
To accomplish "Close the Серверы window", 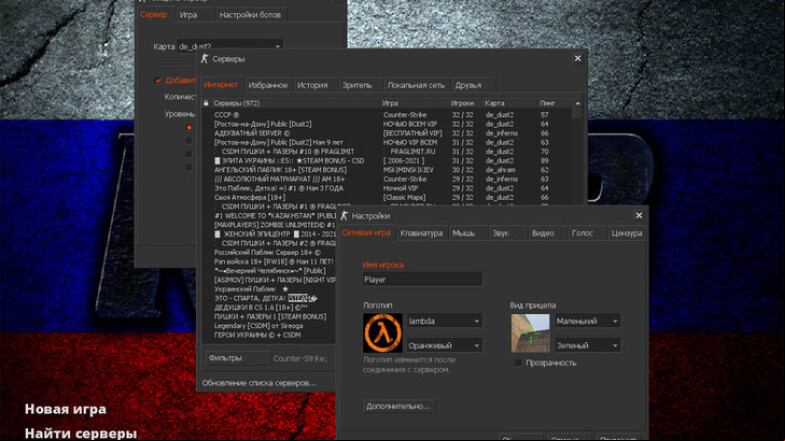I will click(x=578, y=59).
